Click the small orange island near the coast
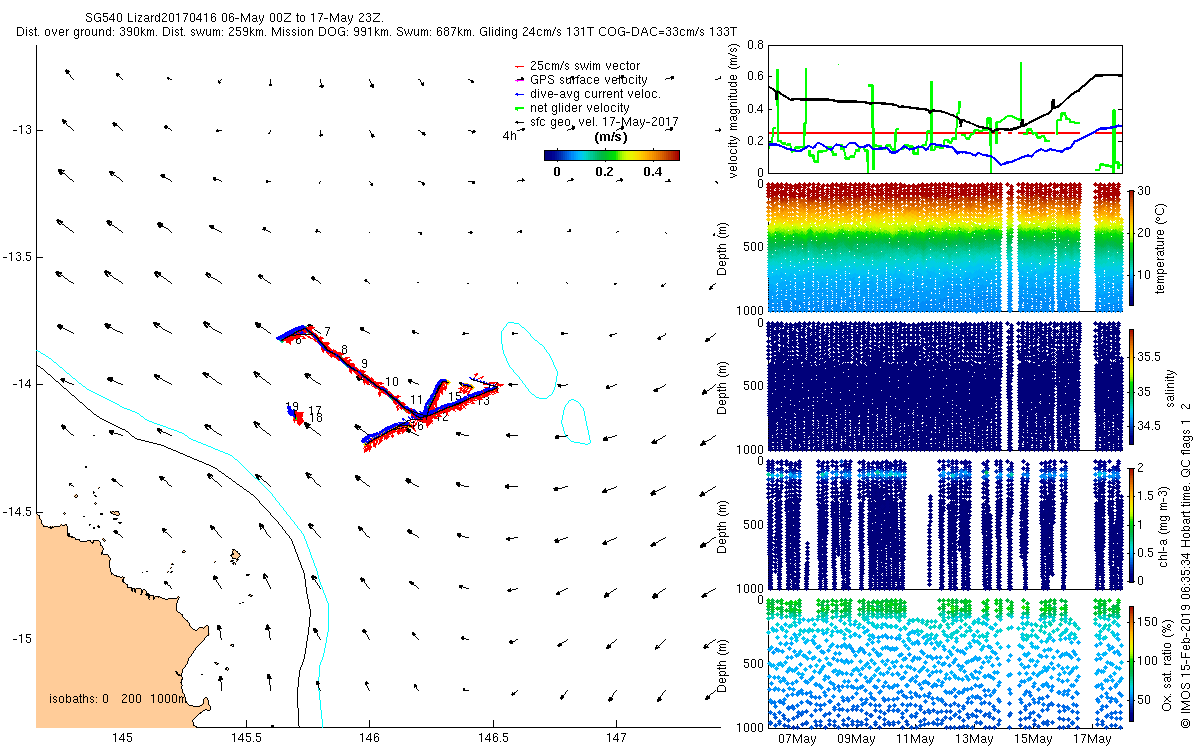 point(236,553)
